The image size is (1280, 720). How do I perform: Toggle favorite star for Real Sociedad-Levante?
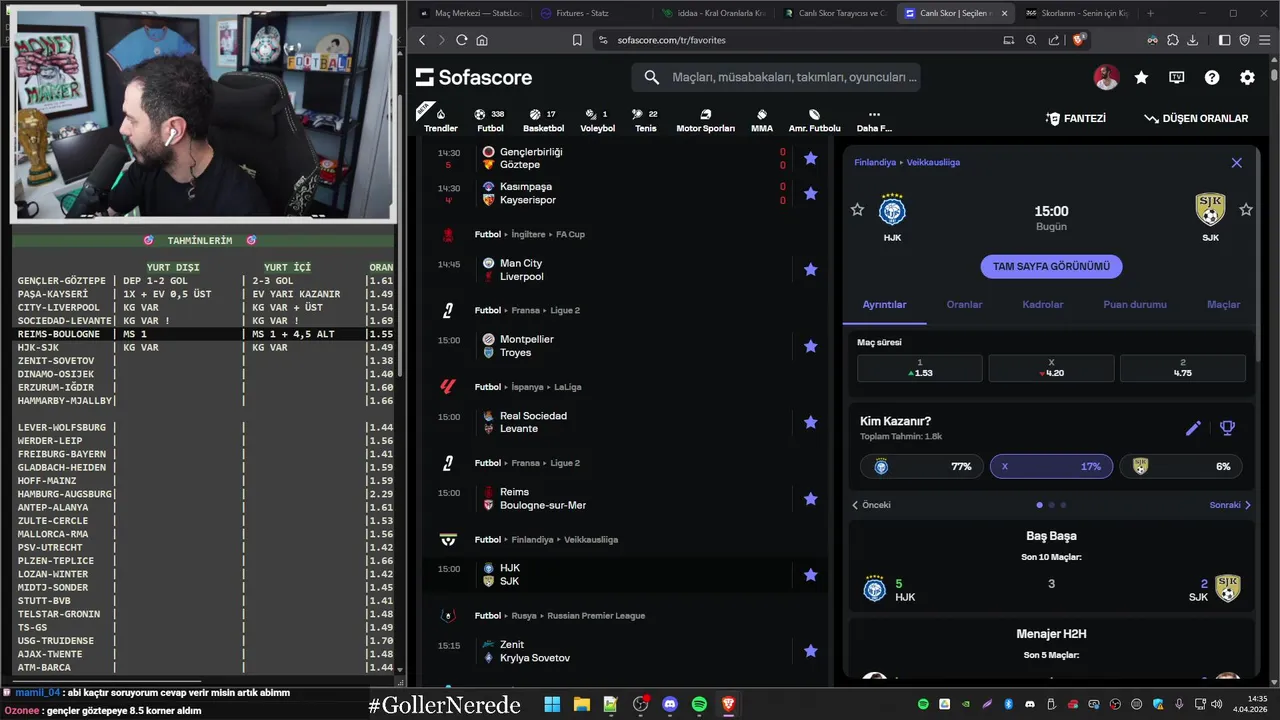point(811,422)
